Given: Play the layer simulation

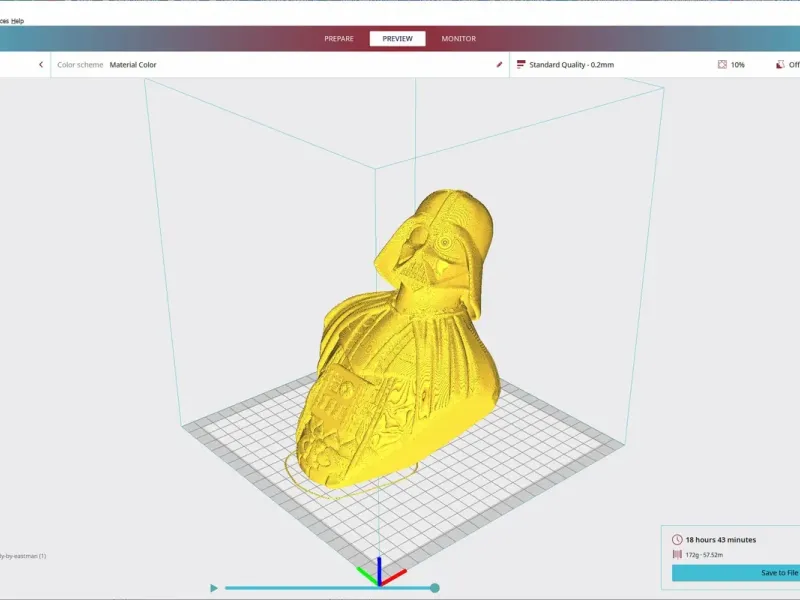Looking at the screenshot, I should [214, 588].
